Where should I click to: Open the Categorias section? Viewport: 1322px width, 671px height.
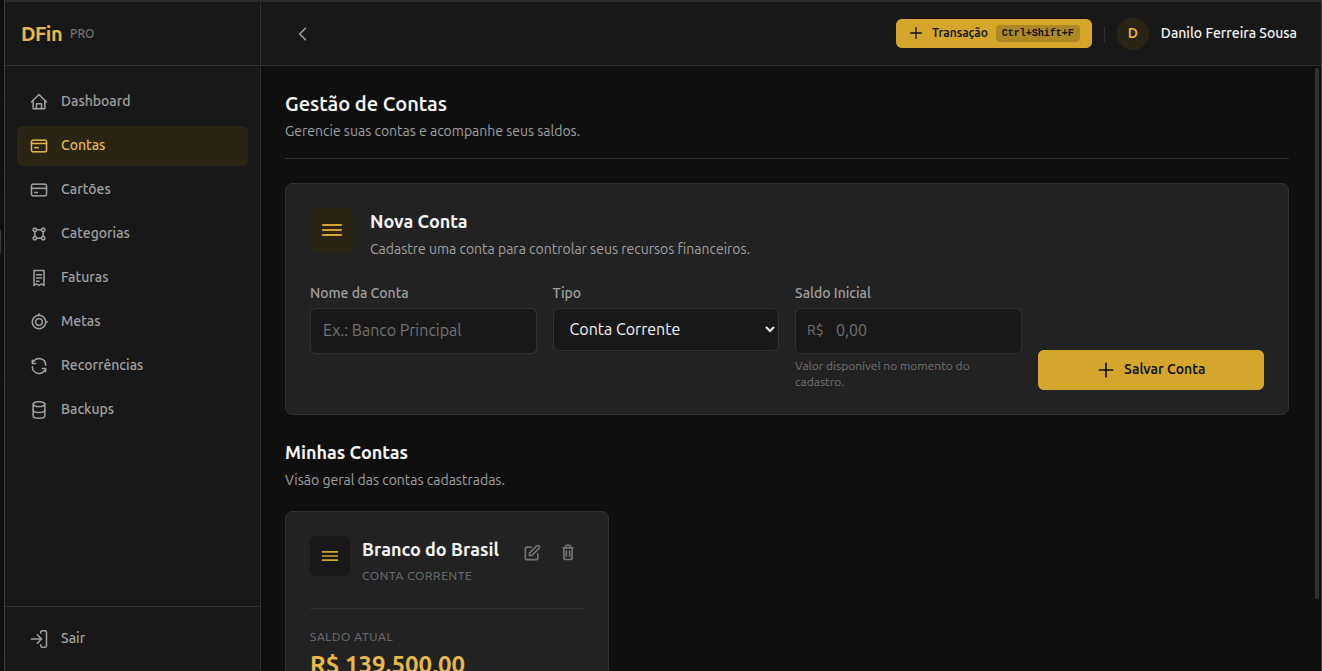(132, 233)
